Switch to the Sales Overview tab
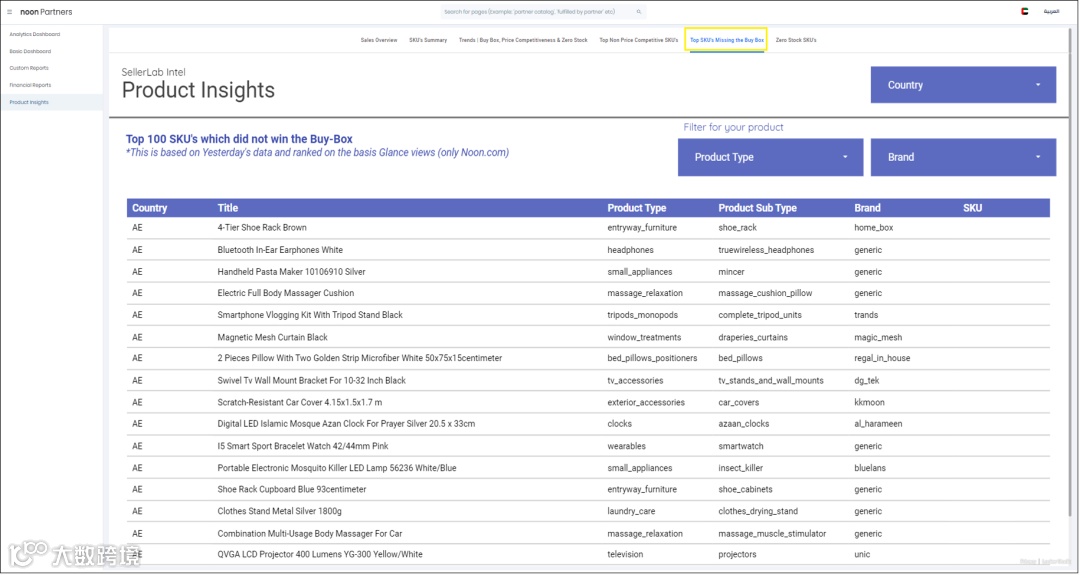1080x575 pixels. [379, 40]
